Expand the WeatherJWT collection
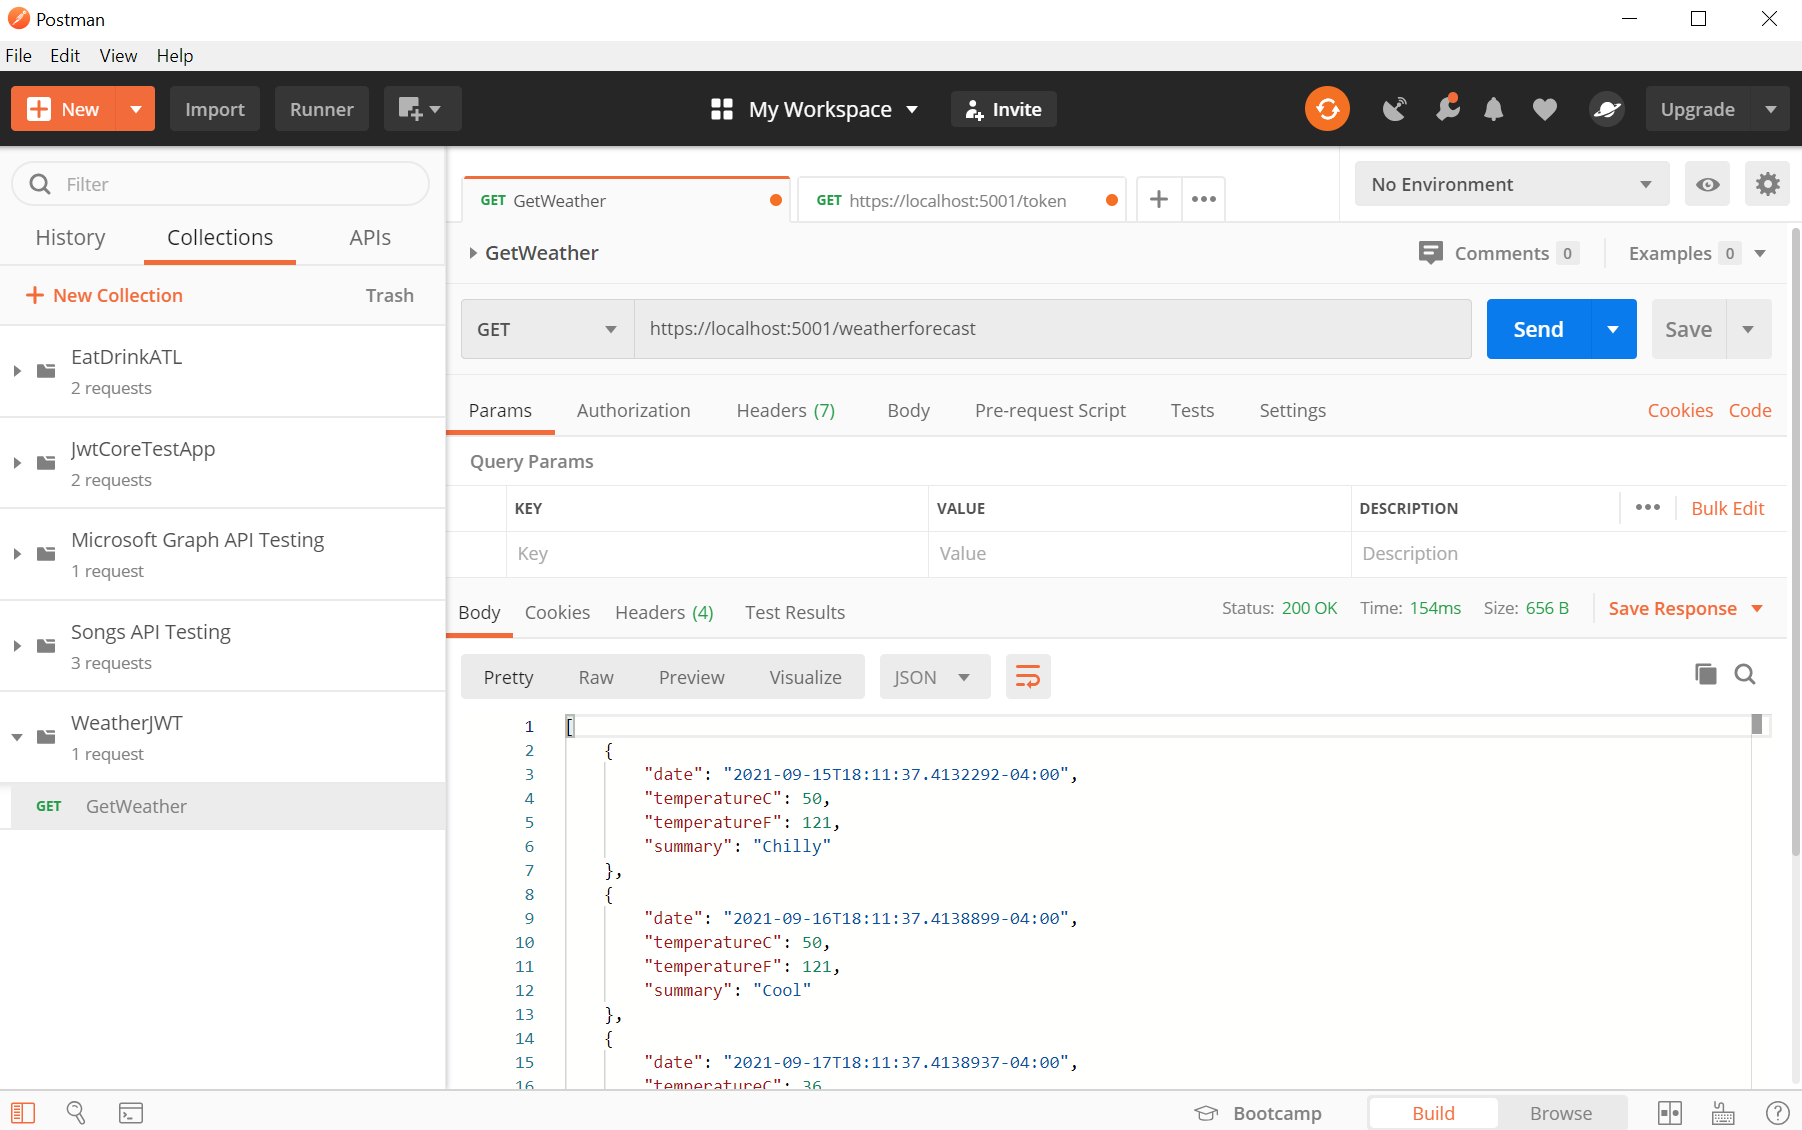Image resolution: width=1802 pixels, height=1130 pixels. (16, 737)
